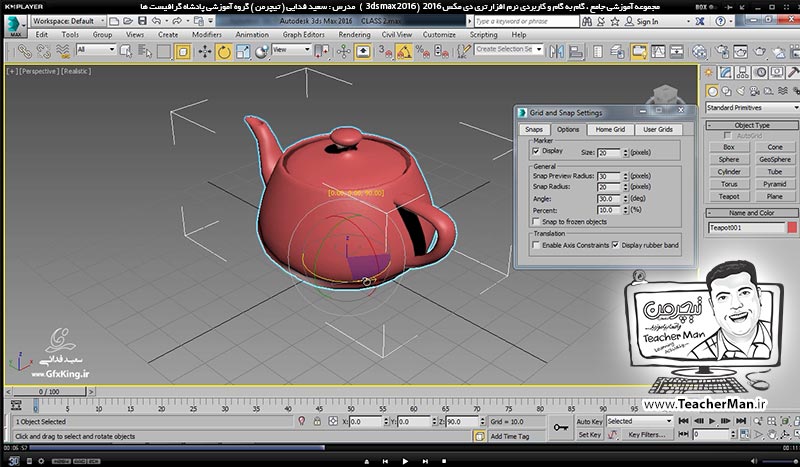800x467 pixels.
Task: Click the Teapot001 object color swatch
Action: click(x=792, y=228)
